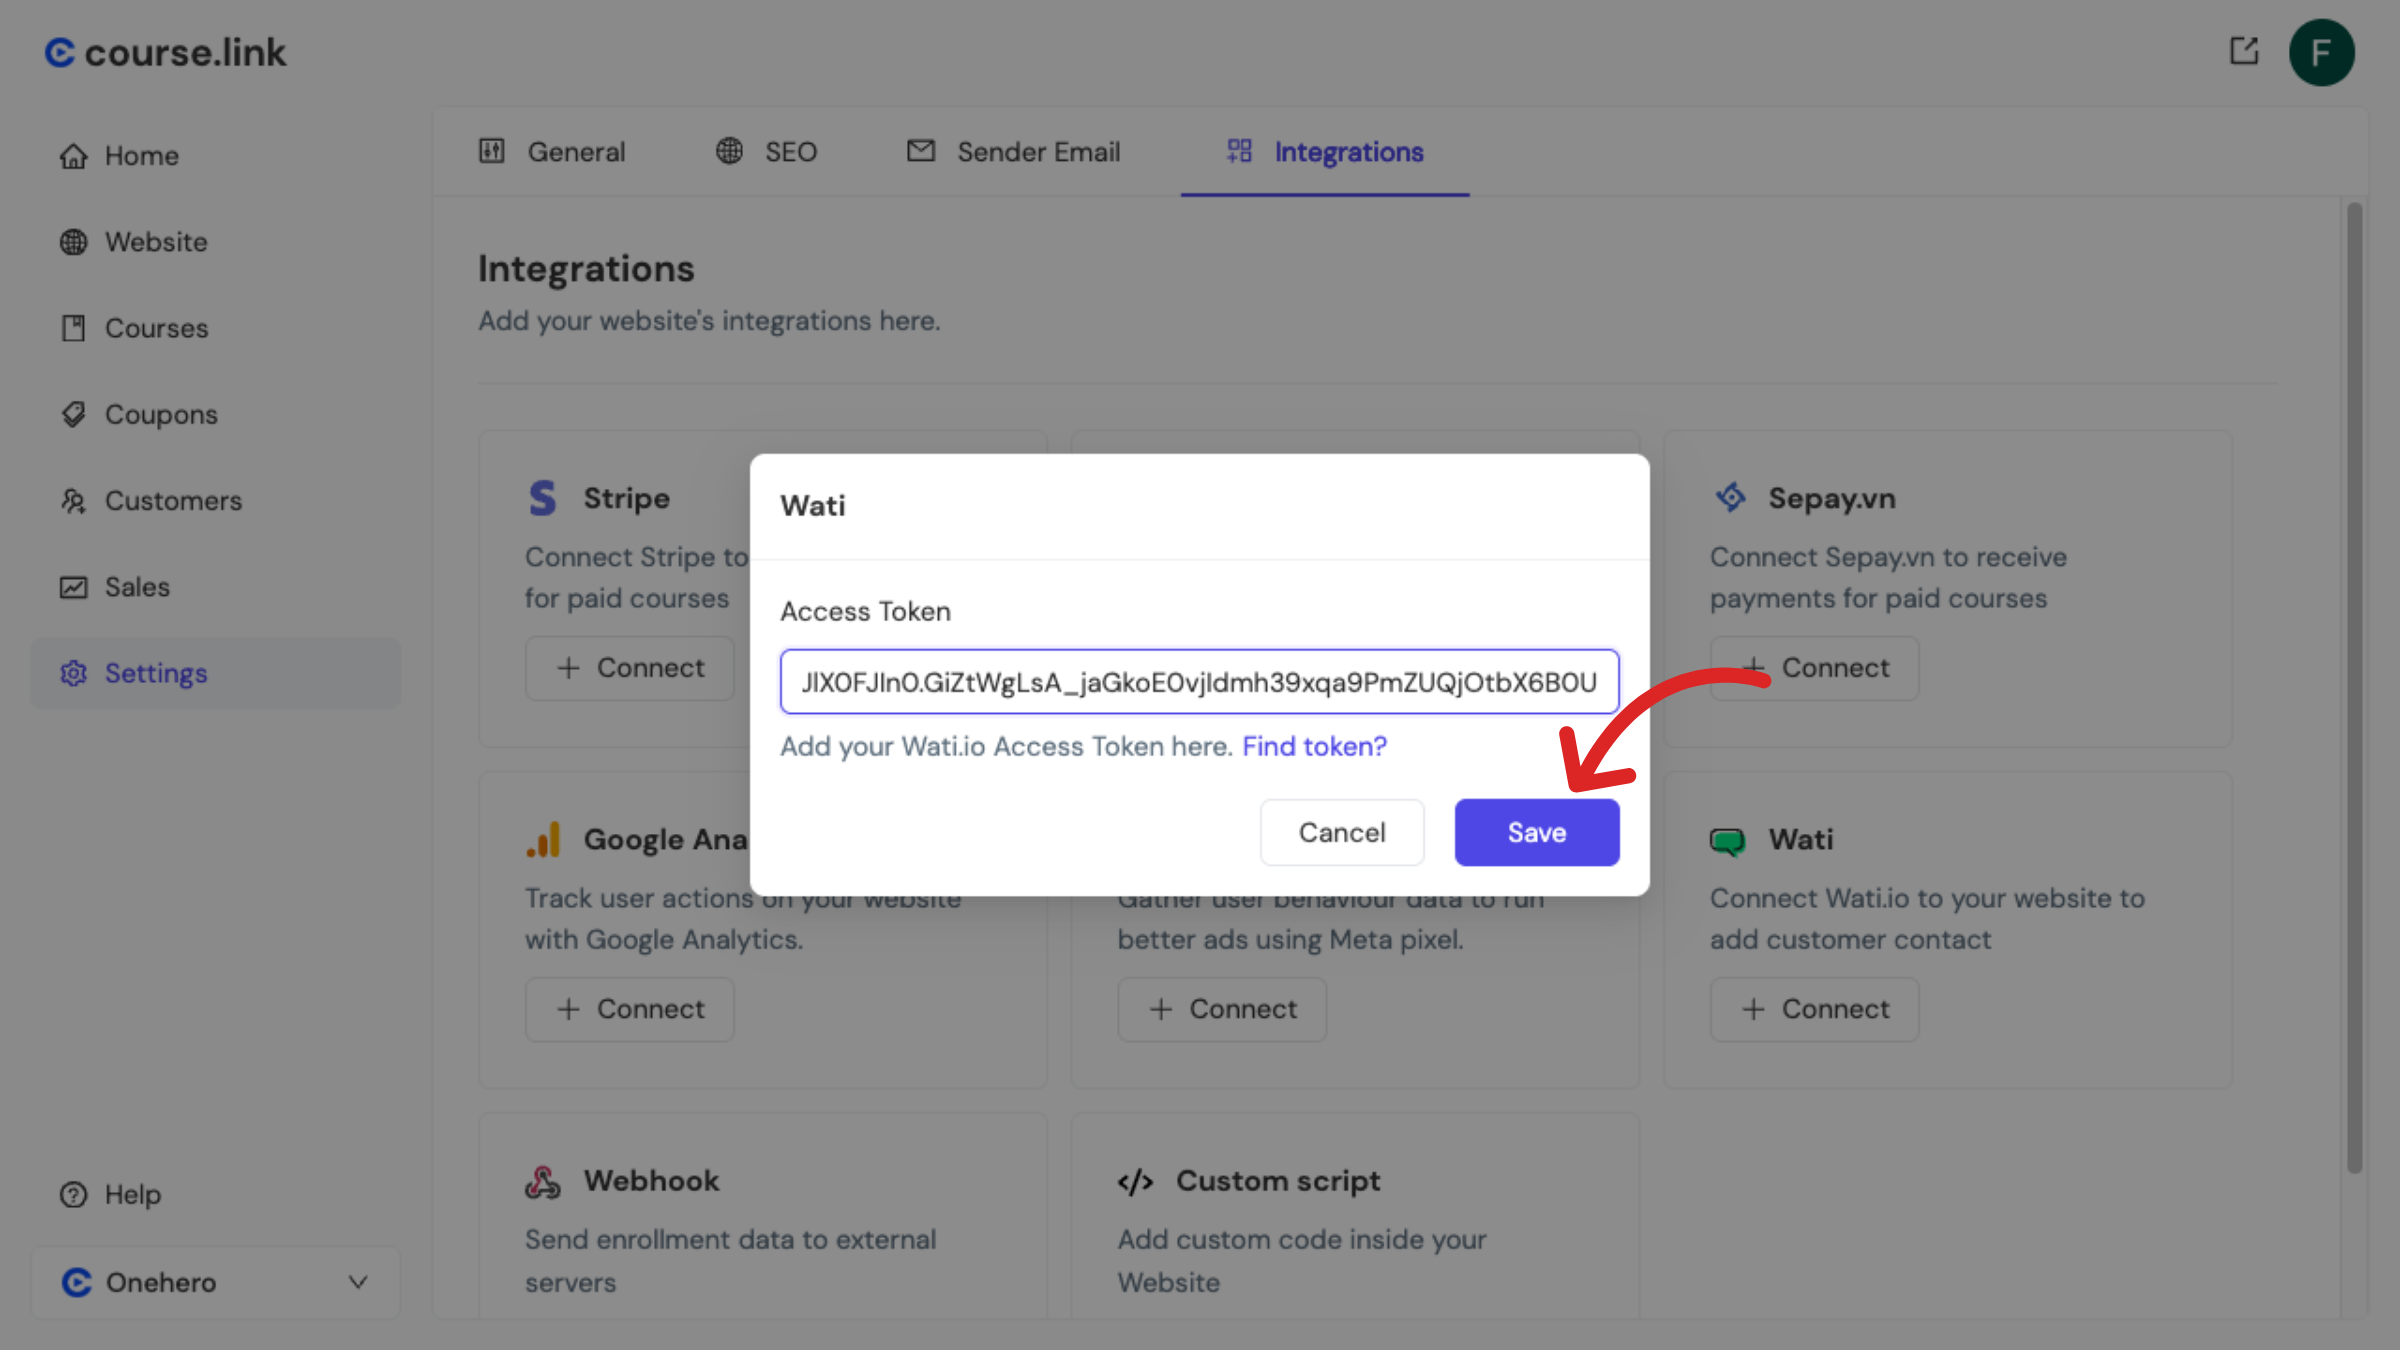2400x1350 pixels.
Task: Click the Website globe icon
Action: (x=73, y=241)
